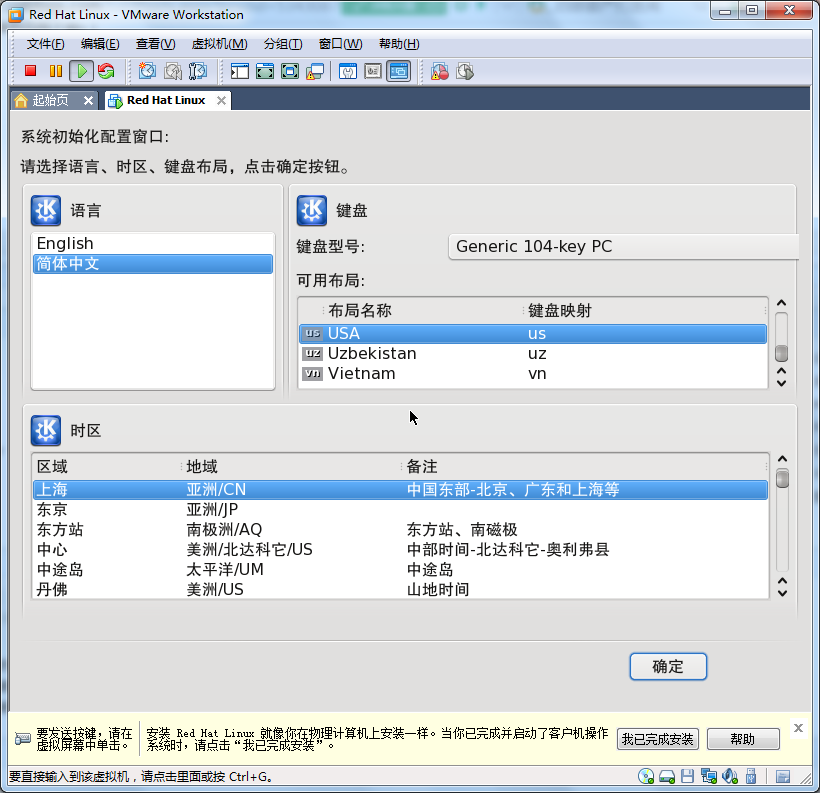Viewport: 820px width, 793px height.
Task: Click the Take Snapshot clock icon
Action: [x=147, y=71]
